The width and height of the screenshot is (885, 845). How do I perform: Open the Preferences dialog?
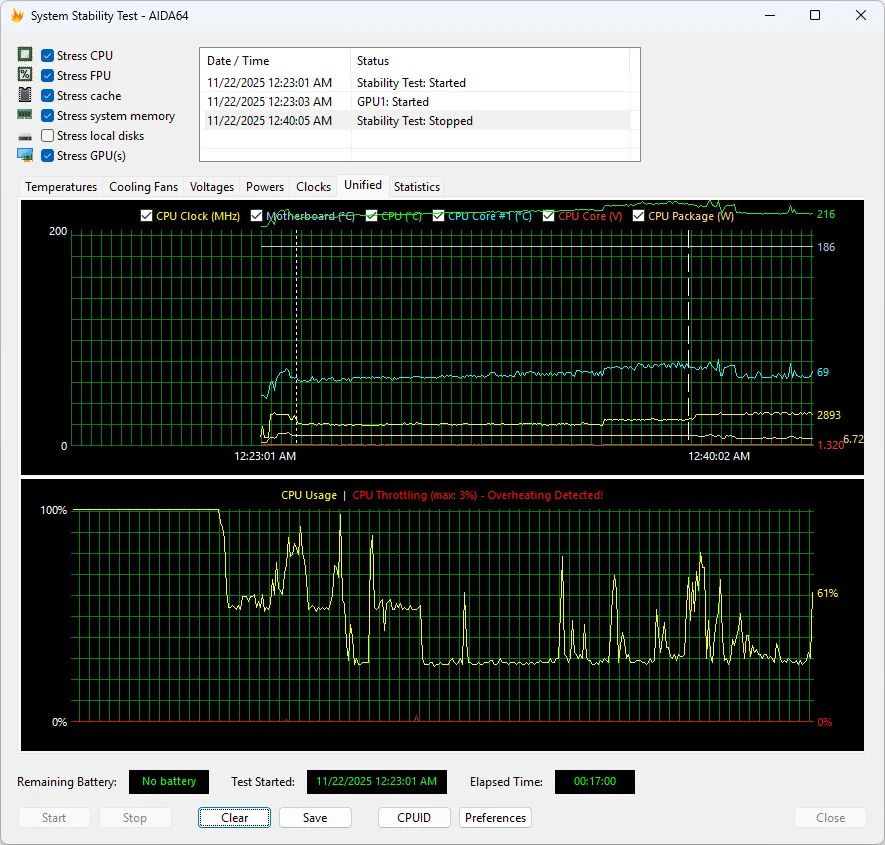click(x=495, y=817)
